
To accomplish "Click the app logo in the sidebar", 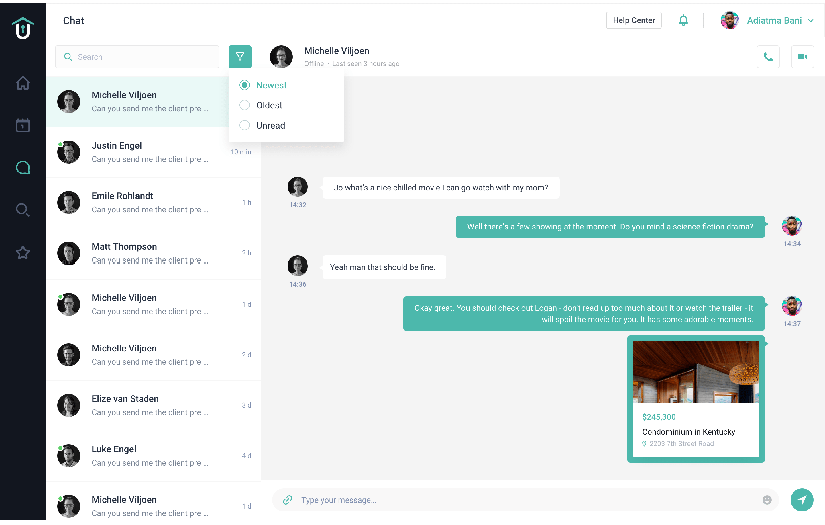I will point(23,28).
